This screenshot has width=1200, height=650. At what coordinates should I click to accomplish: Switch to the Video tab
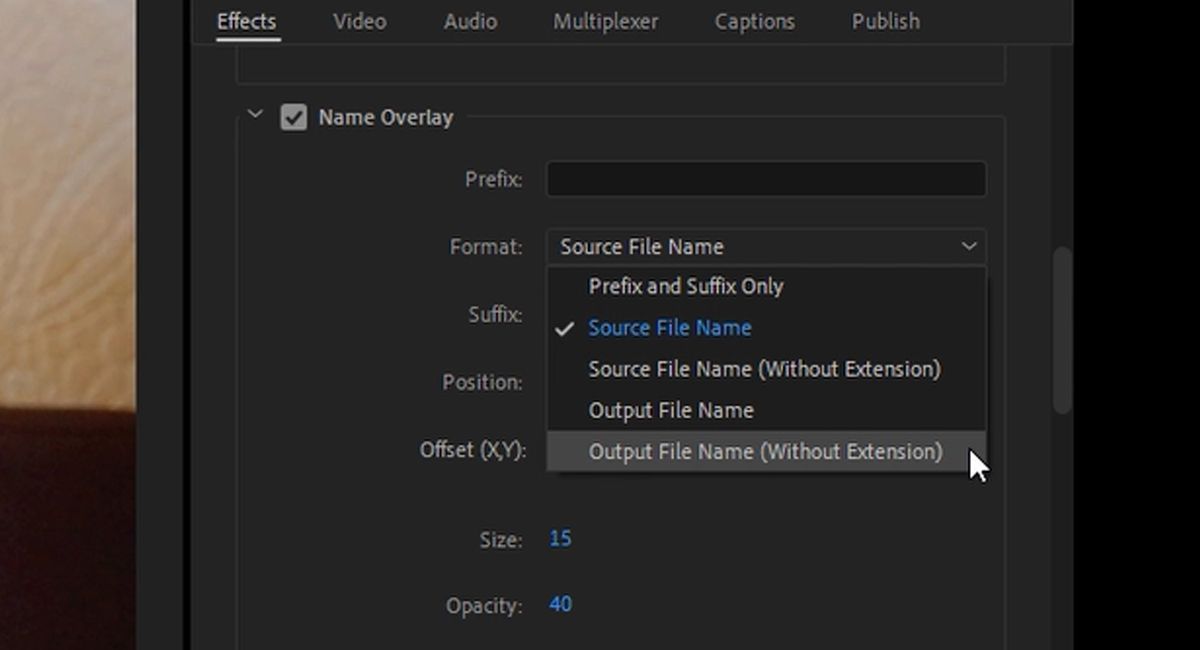pyautogui.click(x=359, y=21)
